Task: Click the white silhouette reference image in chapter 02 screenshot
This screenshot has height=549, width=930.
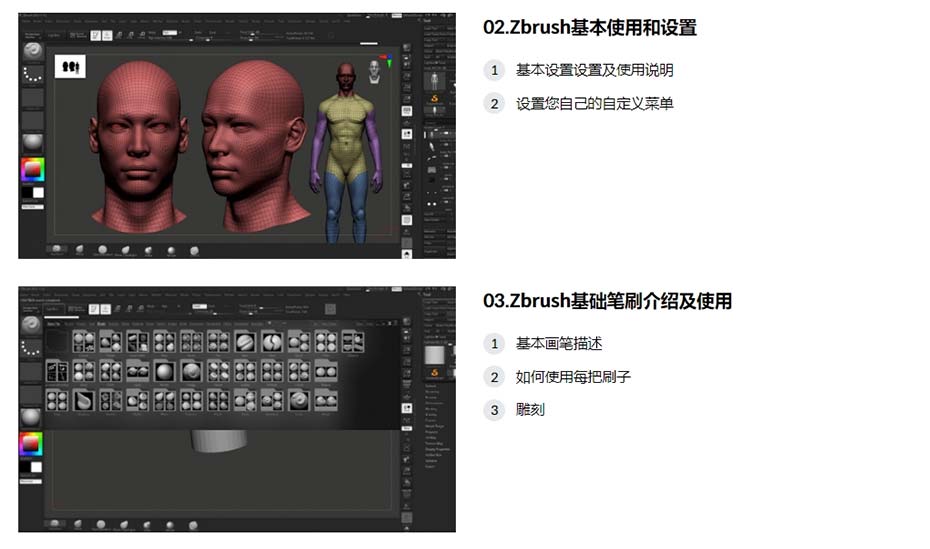Action: tap(70, 66)
